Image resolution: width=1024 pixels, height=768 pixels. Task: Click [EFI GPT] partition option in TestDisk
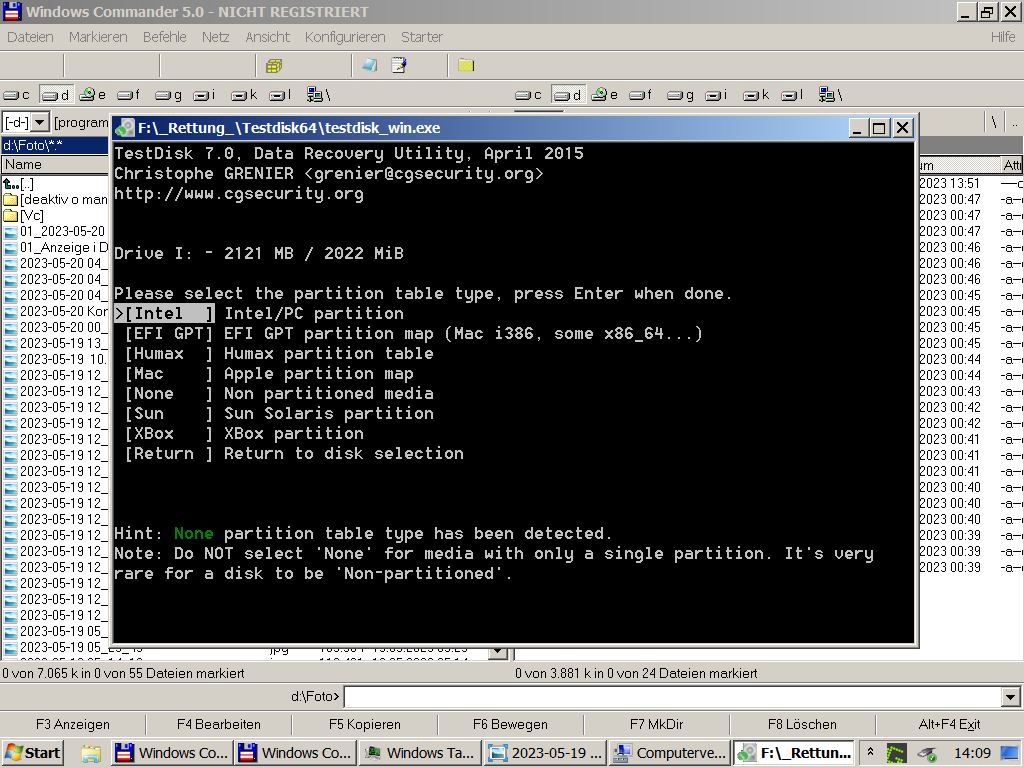[413, 334]
